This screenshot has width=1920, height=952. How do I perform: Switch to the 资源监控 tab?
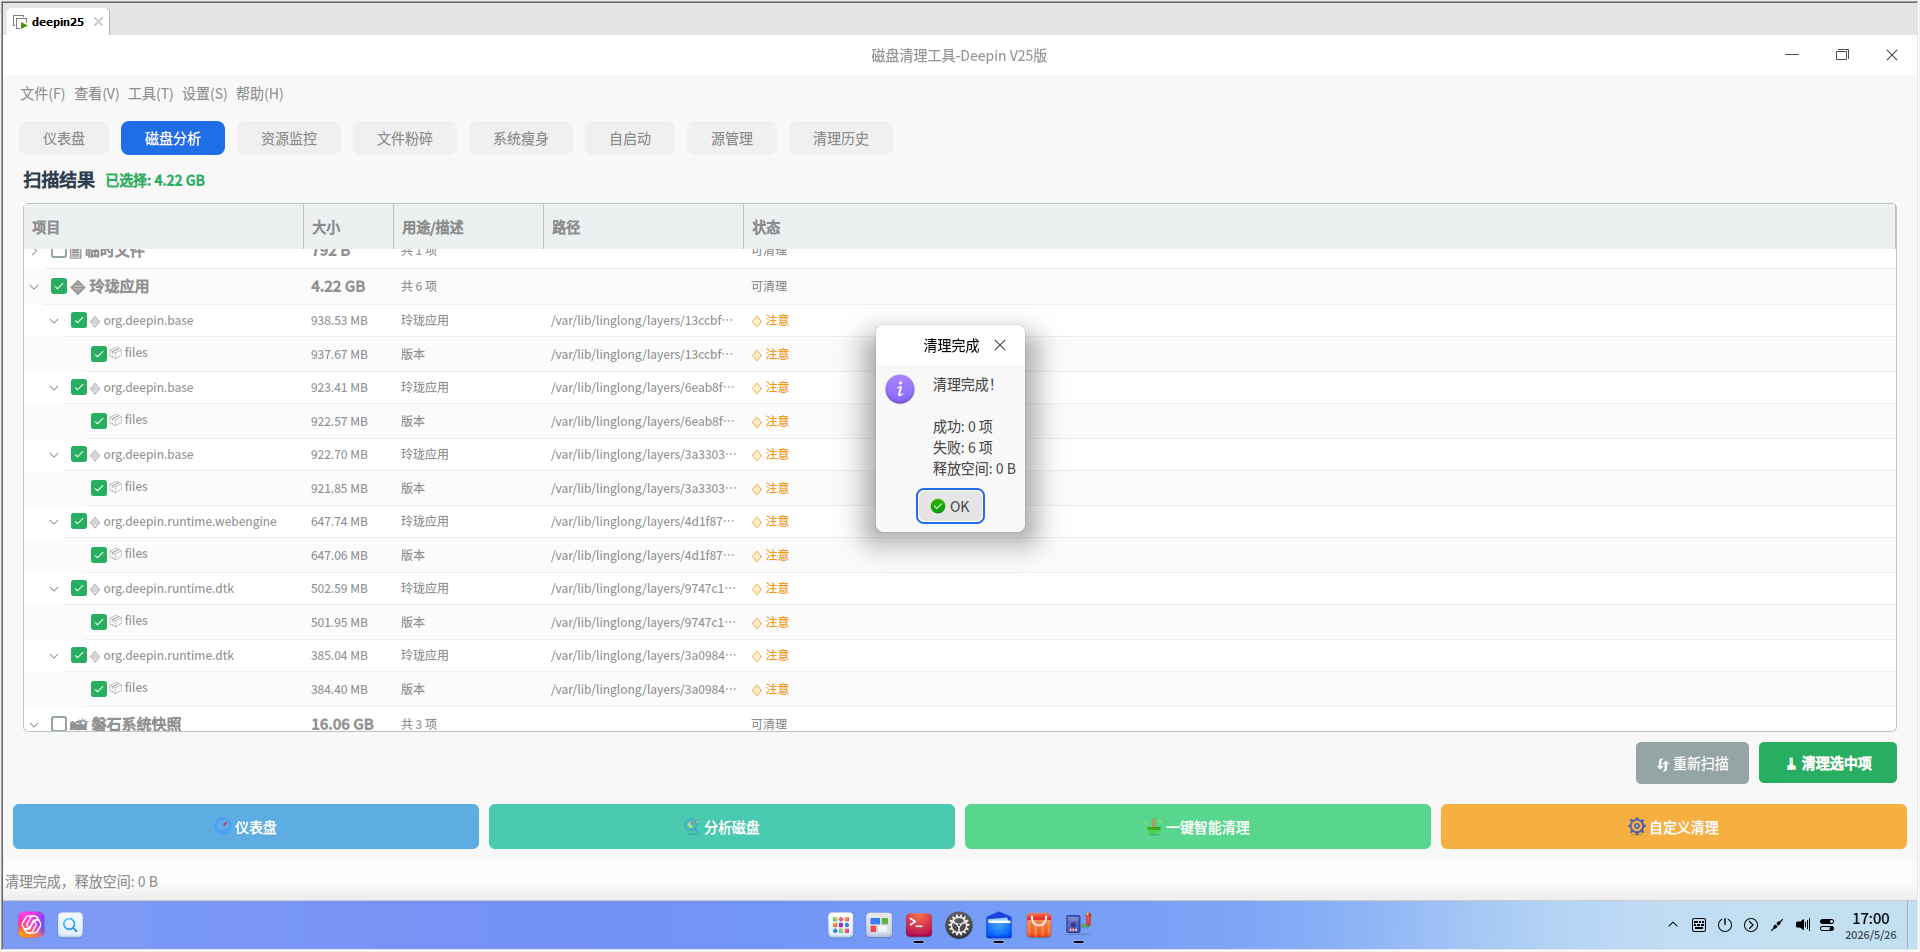[289, 138]
